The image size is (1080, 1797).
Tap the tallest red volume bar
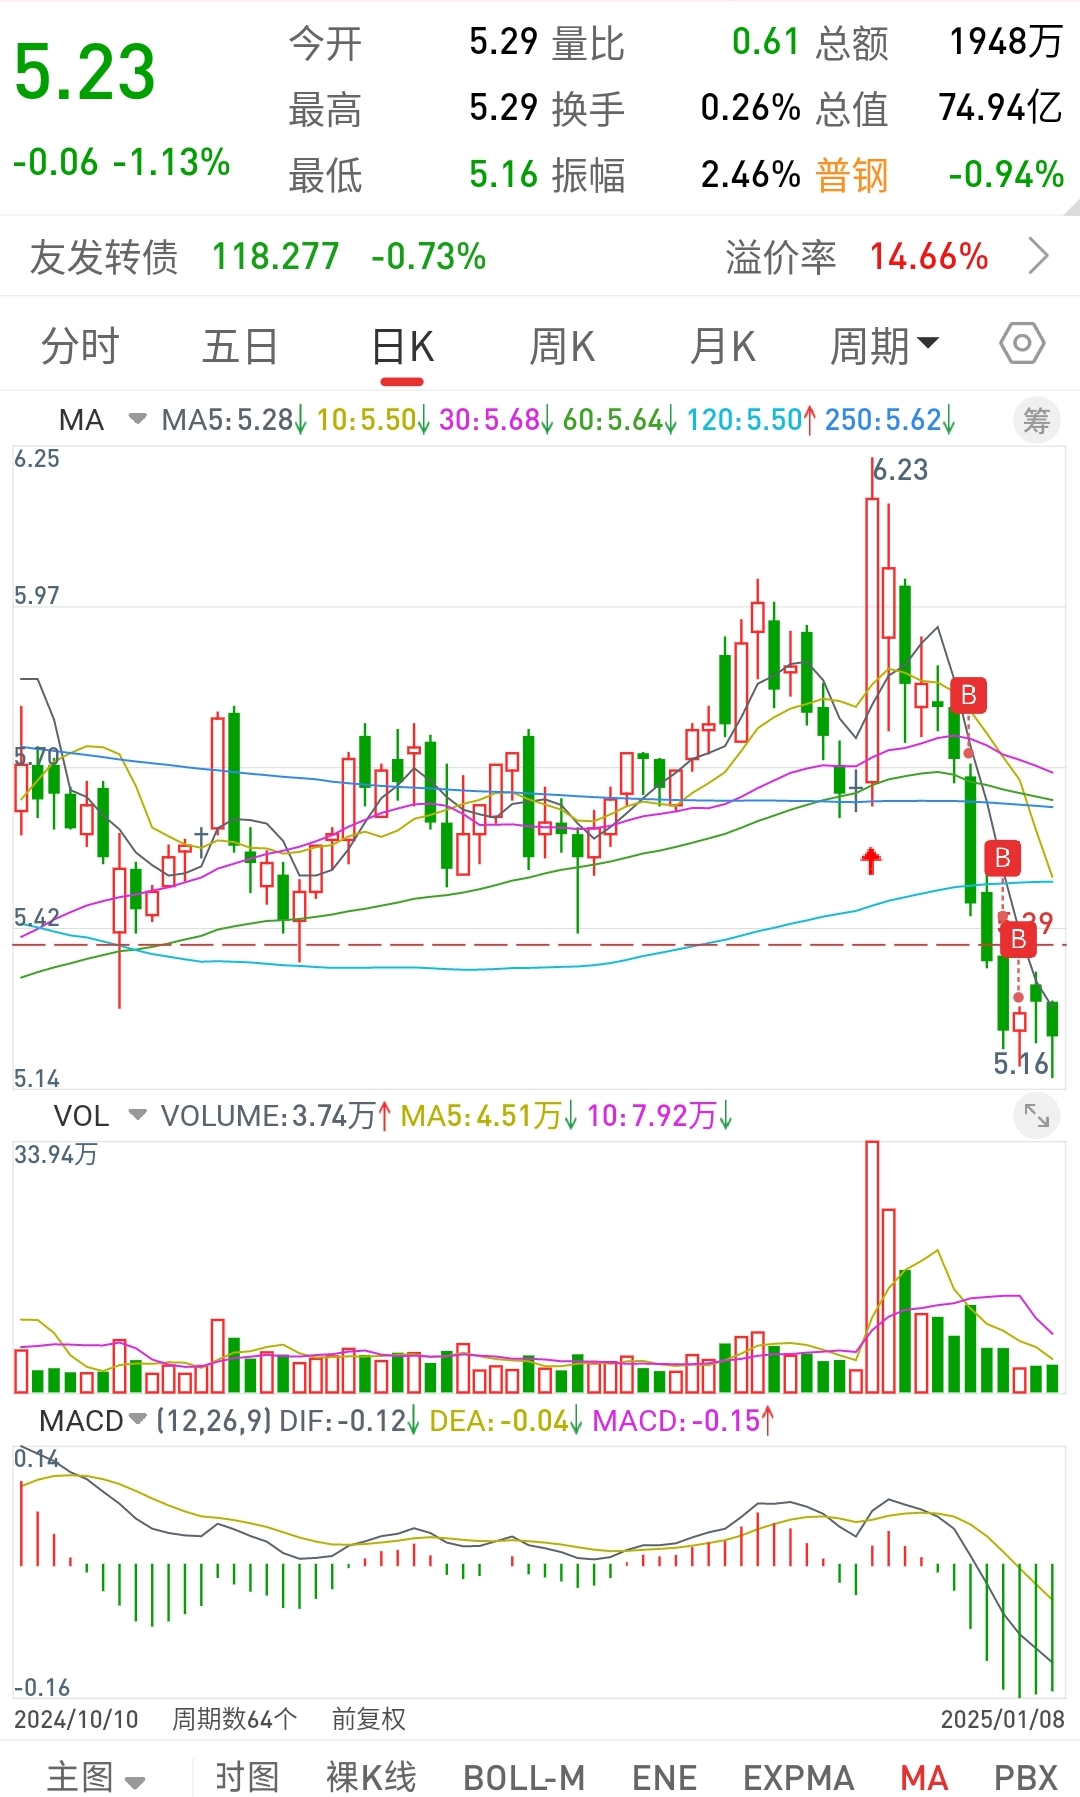pos(872,1266)
